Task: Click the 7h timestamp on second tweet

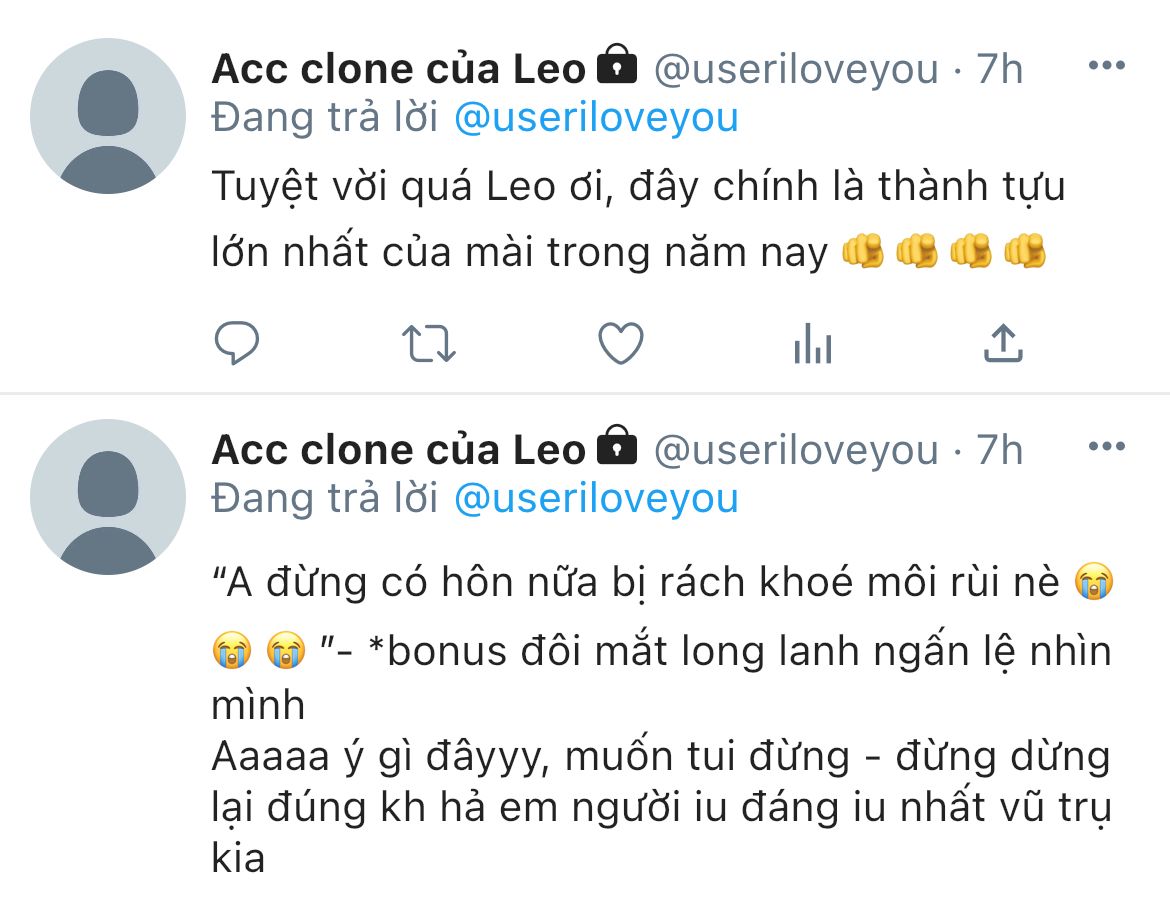Action: click(x=999, y=450)
